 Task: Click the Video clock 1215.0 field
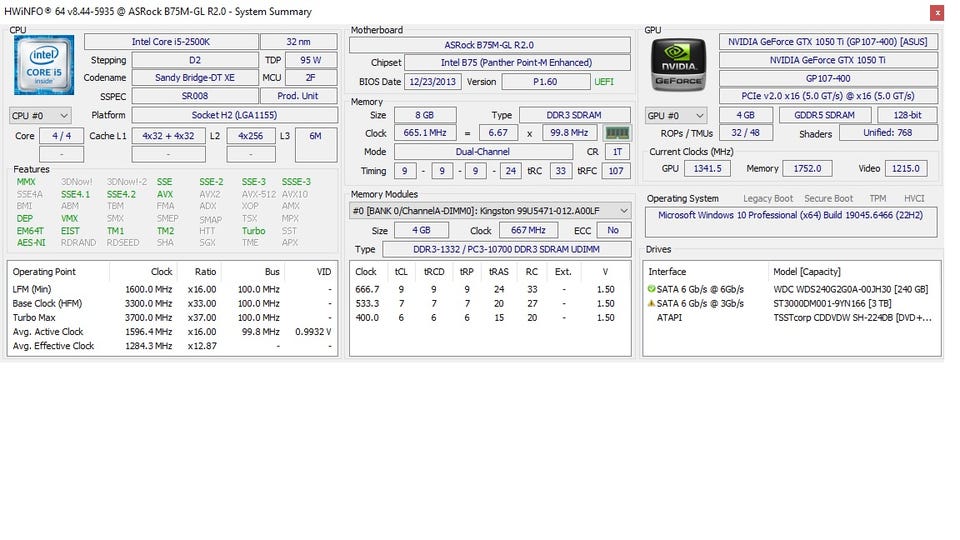pyautogui.click(x=906, y=168)
